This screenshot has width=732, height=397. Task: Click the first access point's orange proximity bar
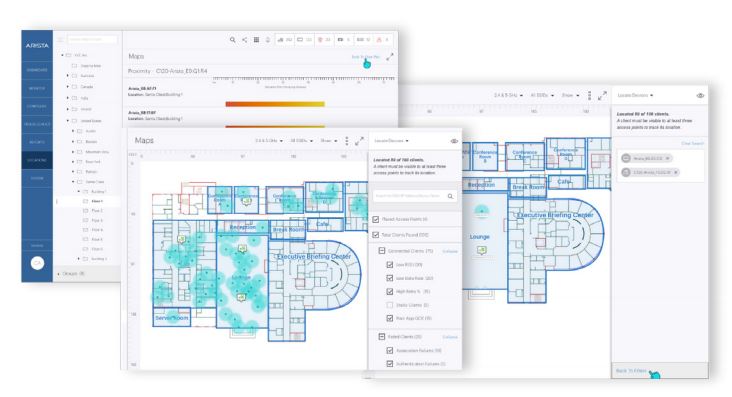point(275,104)
